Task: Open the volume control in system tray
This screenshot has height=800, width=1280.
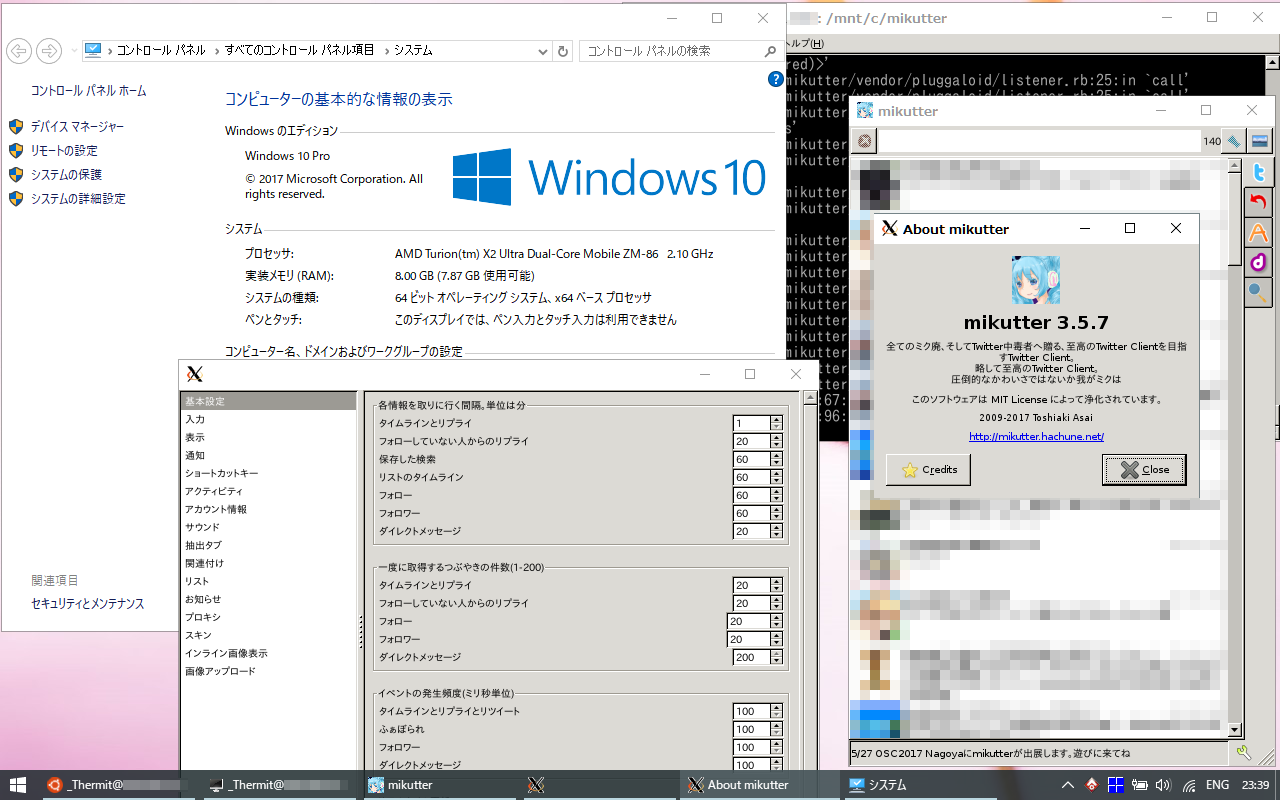Action: (x=1163, y=785)
